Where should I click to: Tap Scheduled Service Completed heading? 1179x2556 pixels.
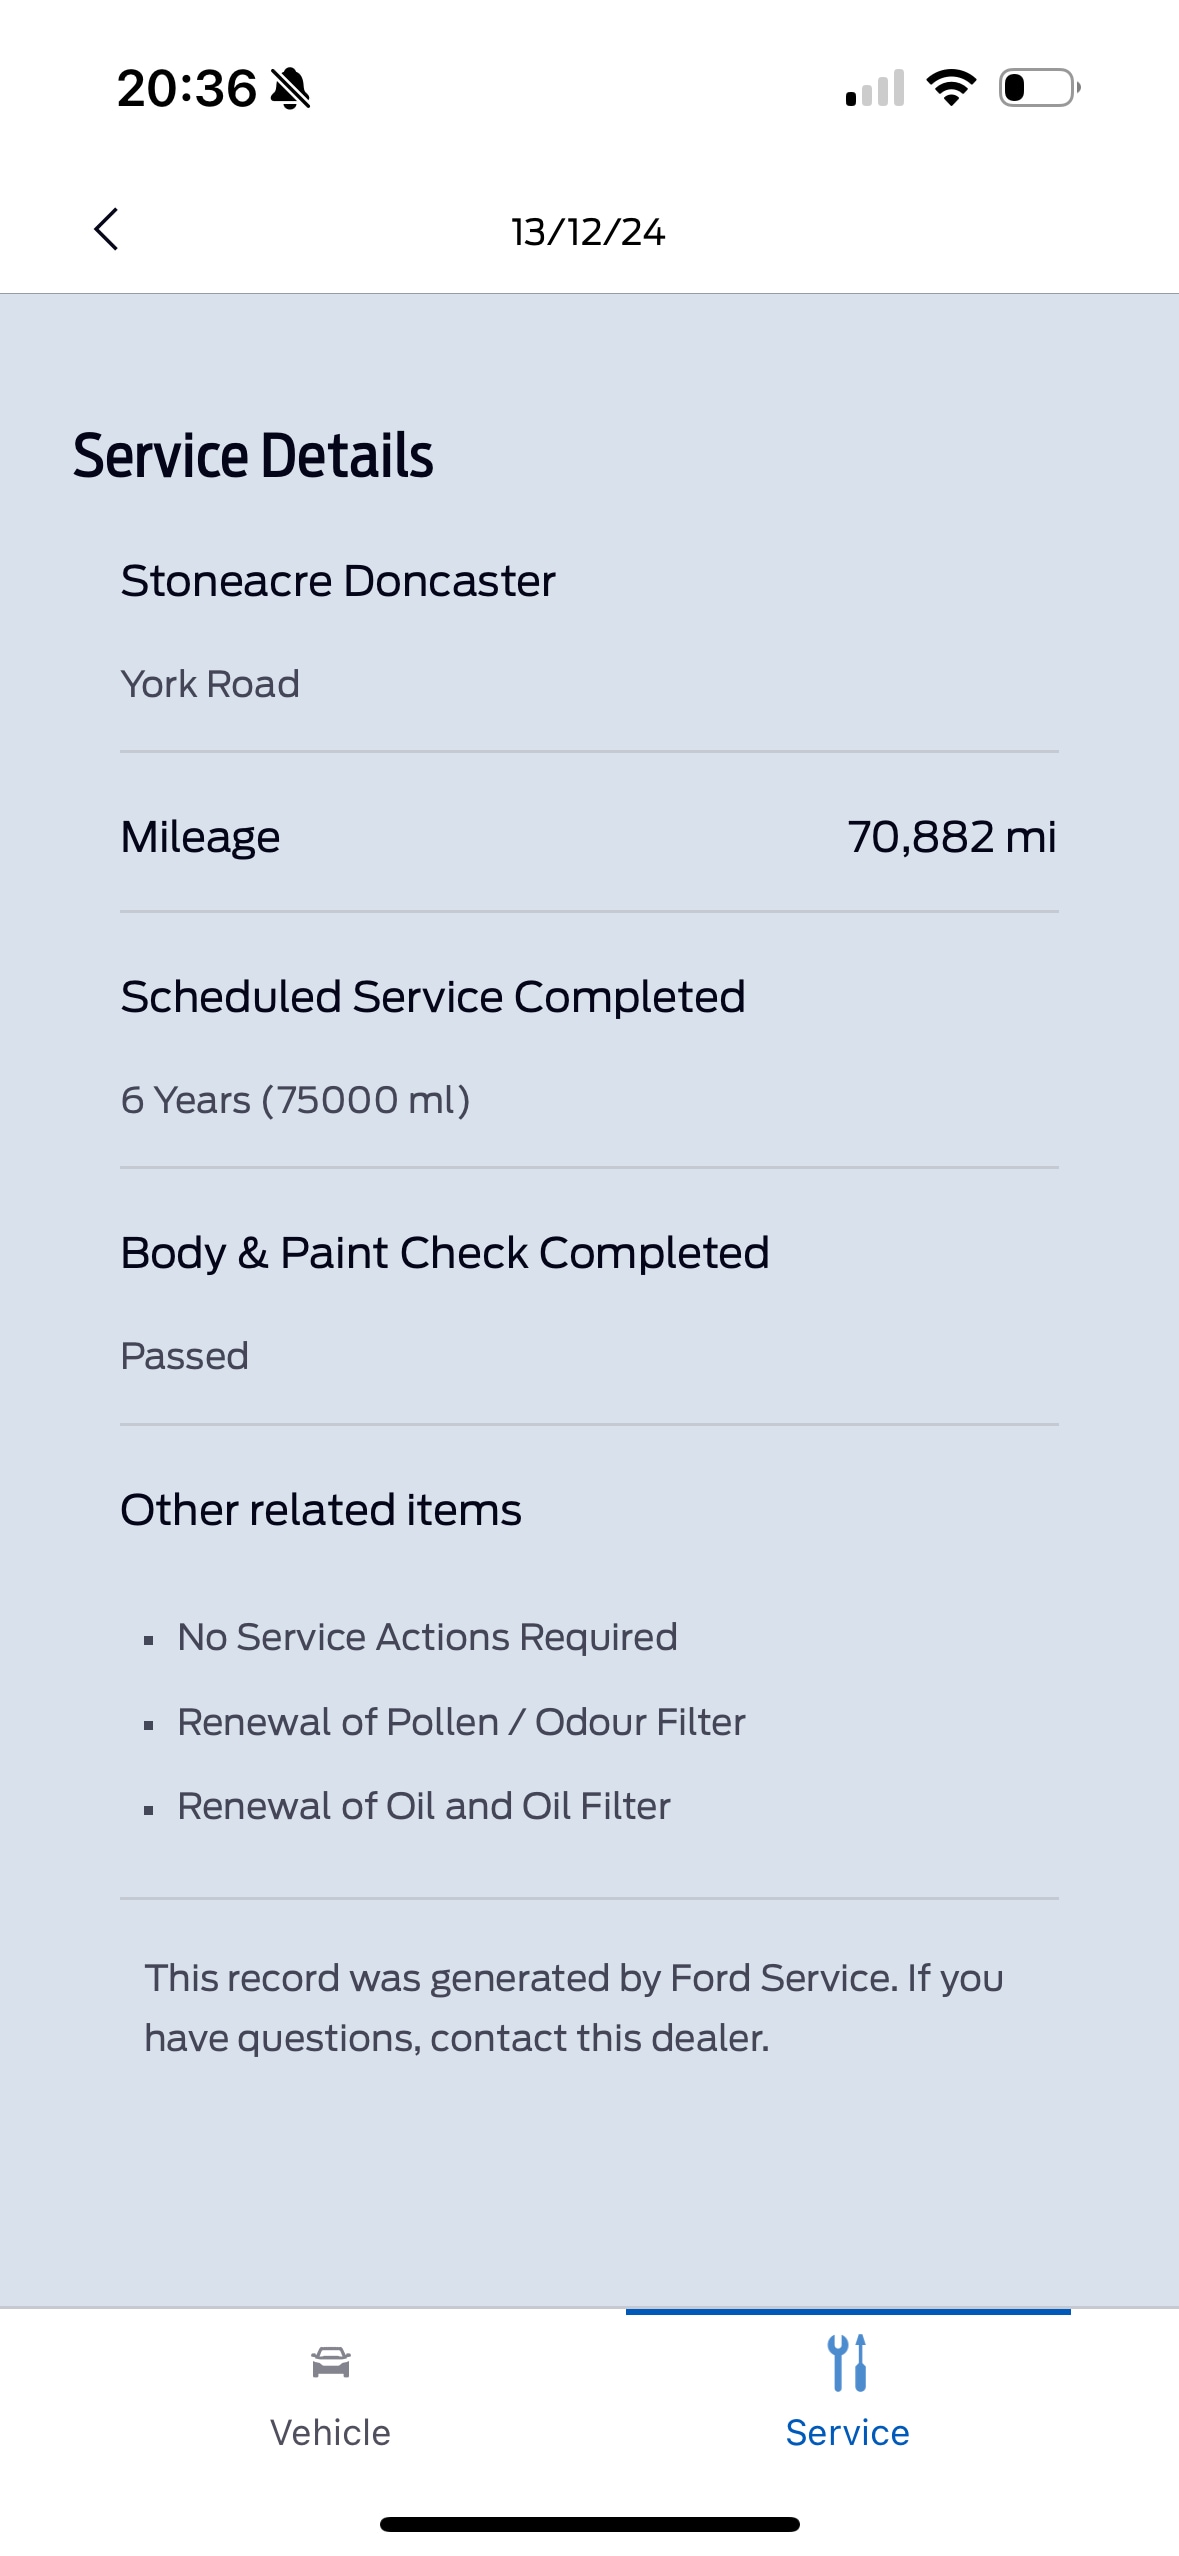[x=433, y=997]
